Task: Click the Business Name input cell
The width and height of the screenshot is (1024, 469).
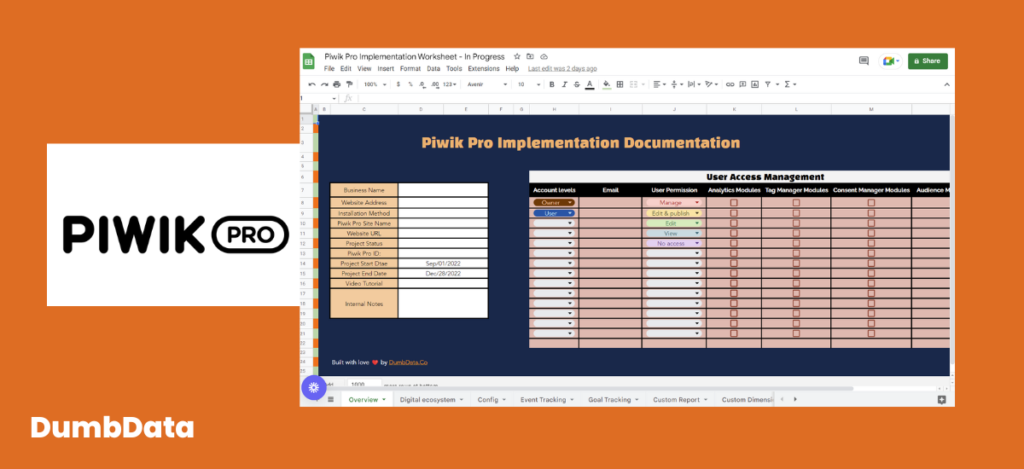Action: coord(443,190)
